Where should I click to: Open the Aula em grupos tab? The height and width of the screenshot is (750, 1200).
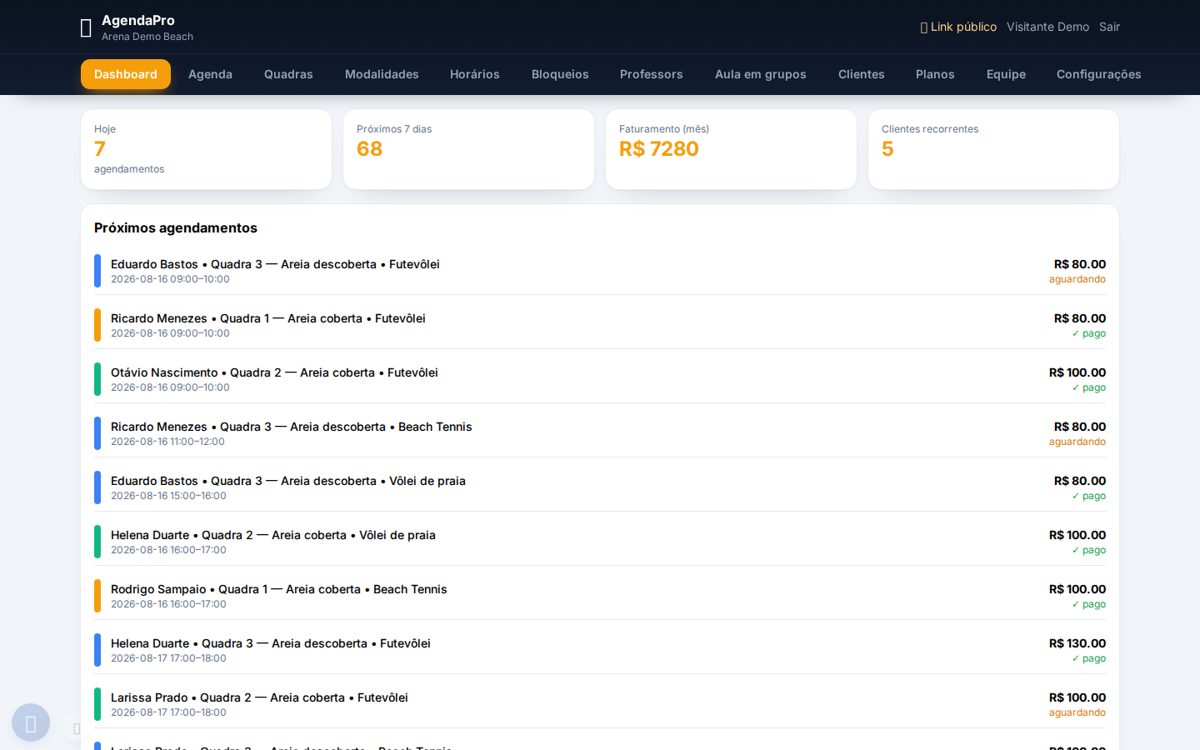[760, 74]
